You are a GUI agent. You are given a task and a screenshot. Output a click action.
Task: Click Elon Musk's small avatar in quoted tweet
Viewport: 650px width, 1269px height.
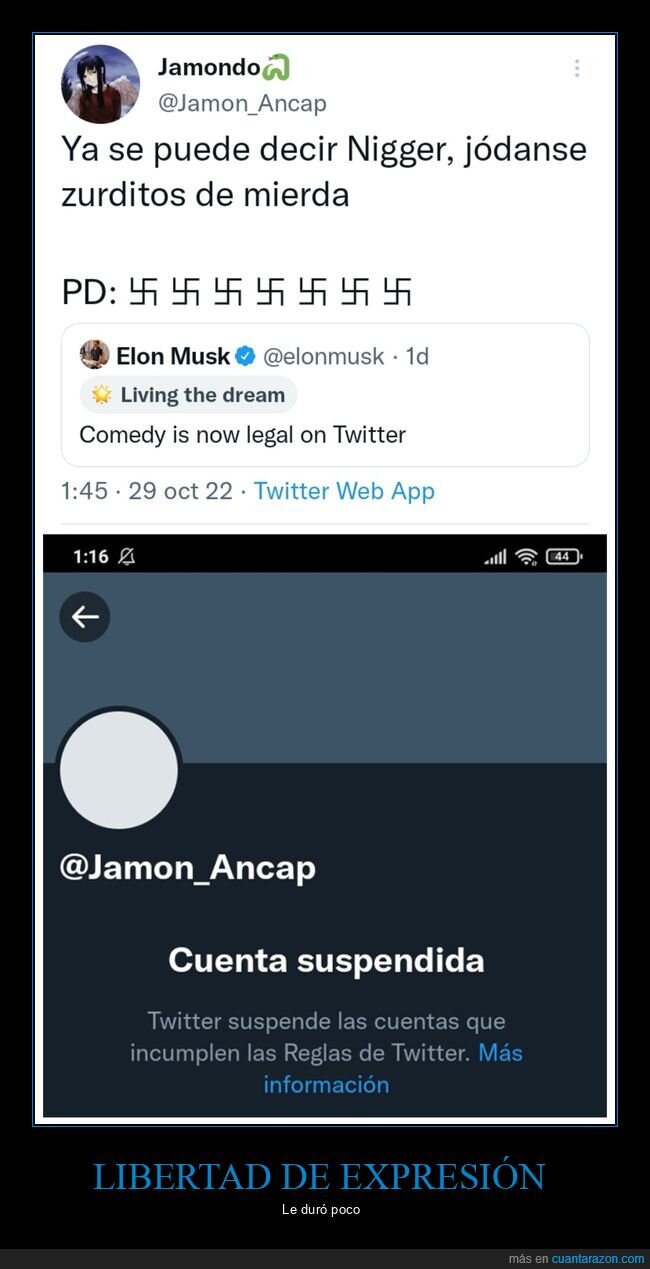click(x=95, y=354)
